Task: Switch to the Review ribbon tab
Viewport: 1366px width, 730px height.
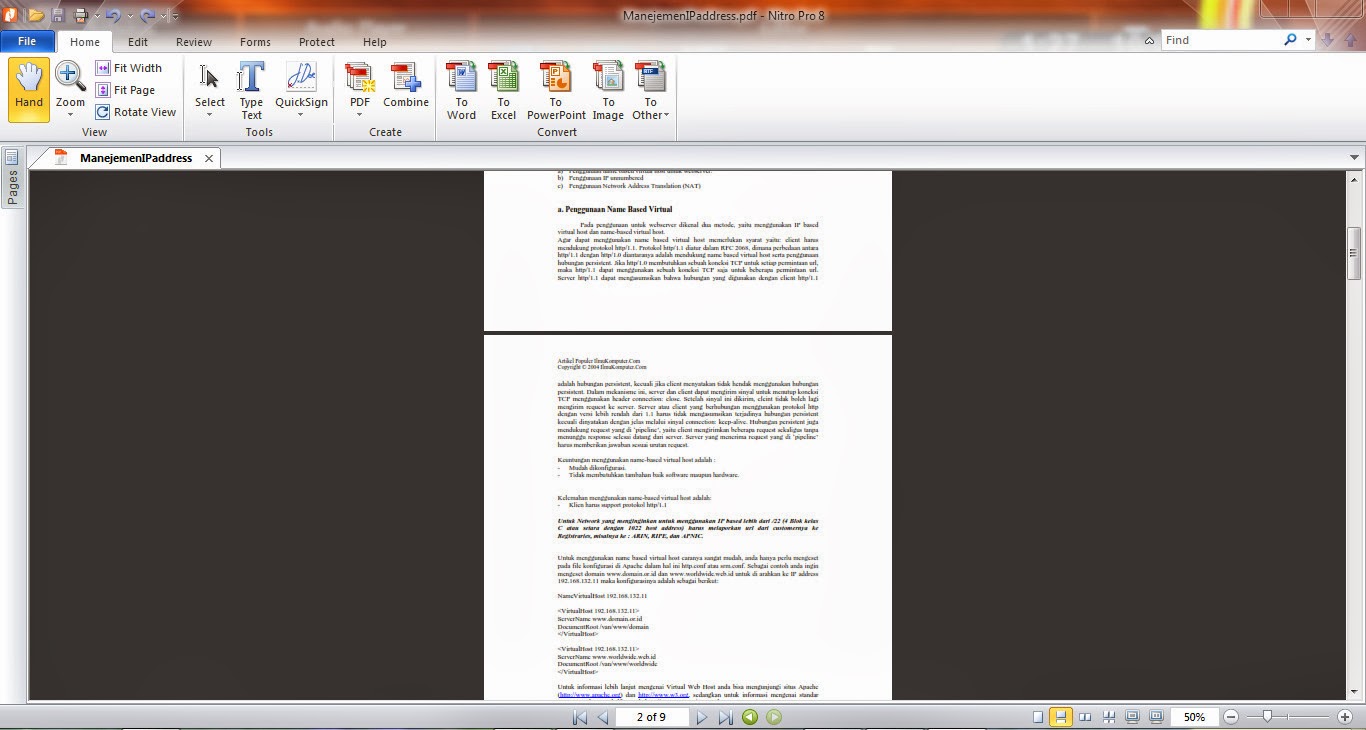Action: [194, 42]
